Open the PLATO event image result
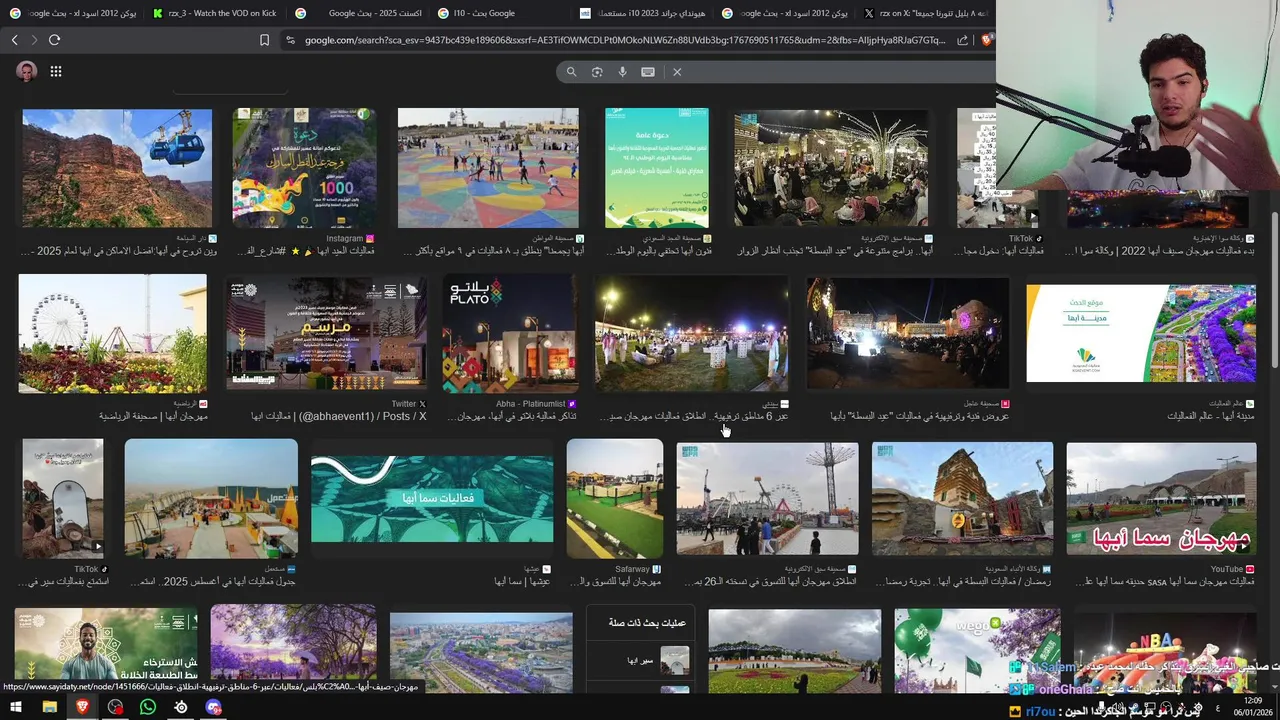 pos(510,334)
